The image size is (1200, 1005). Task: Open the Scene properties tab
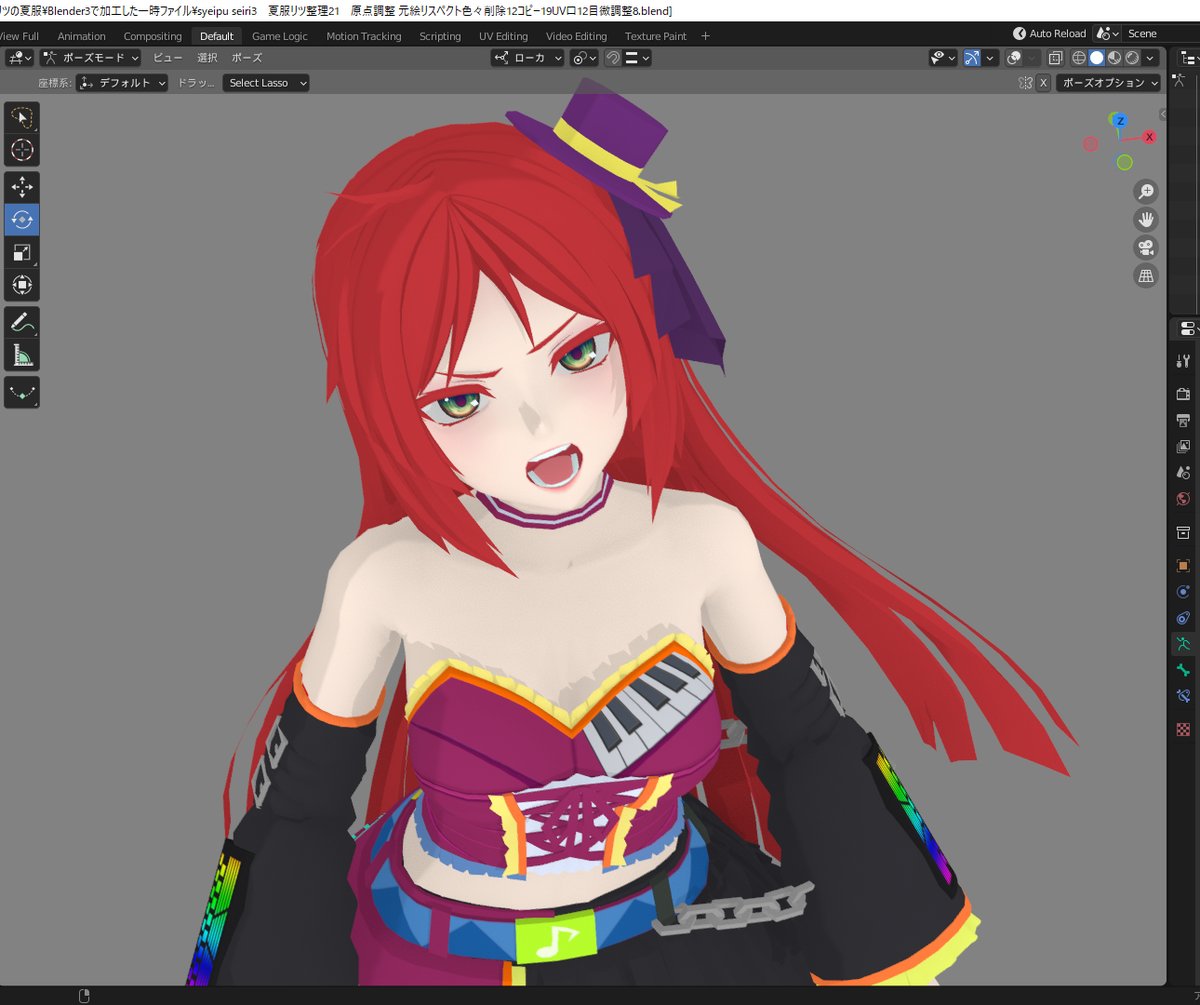tap(1184, 472)
